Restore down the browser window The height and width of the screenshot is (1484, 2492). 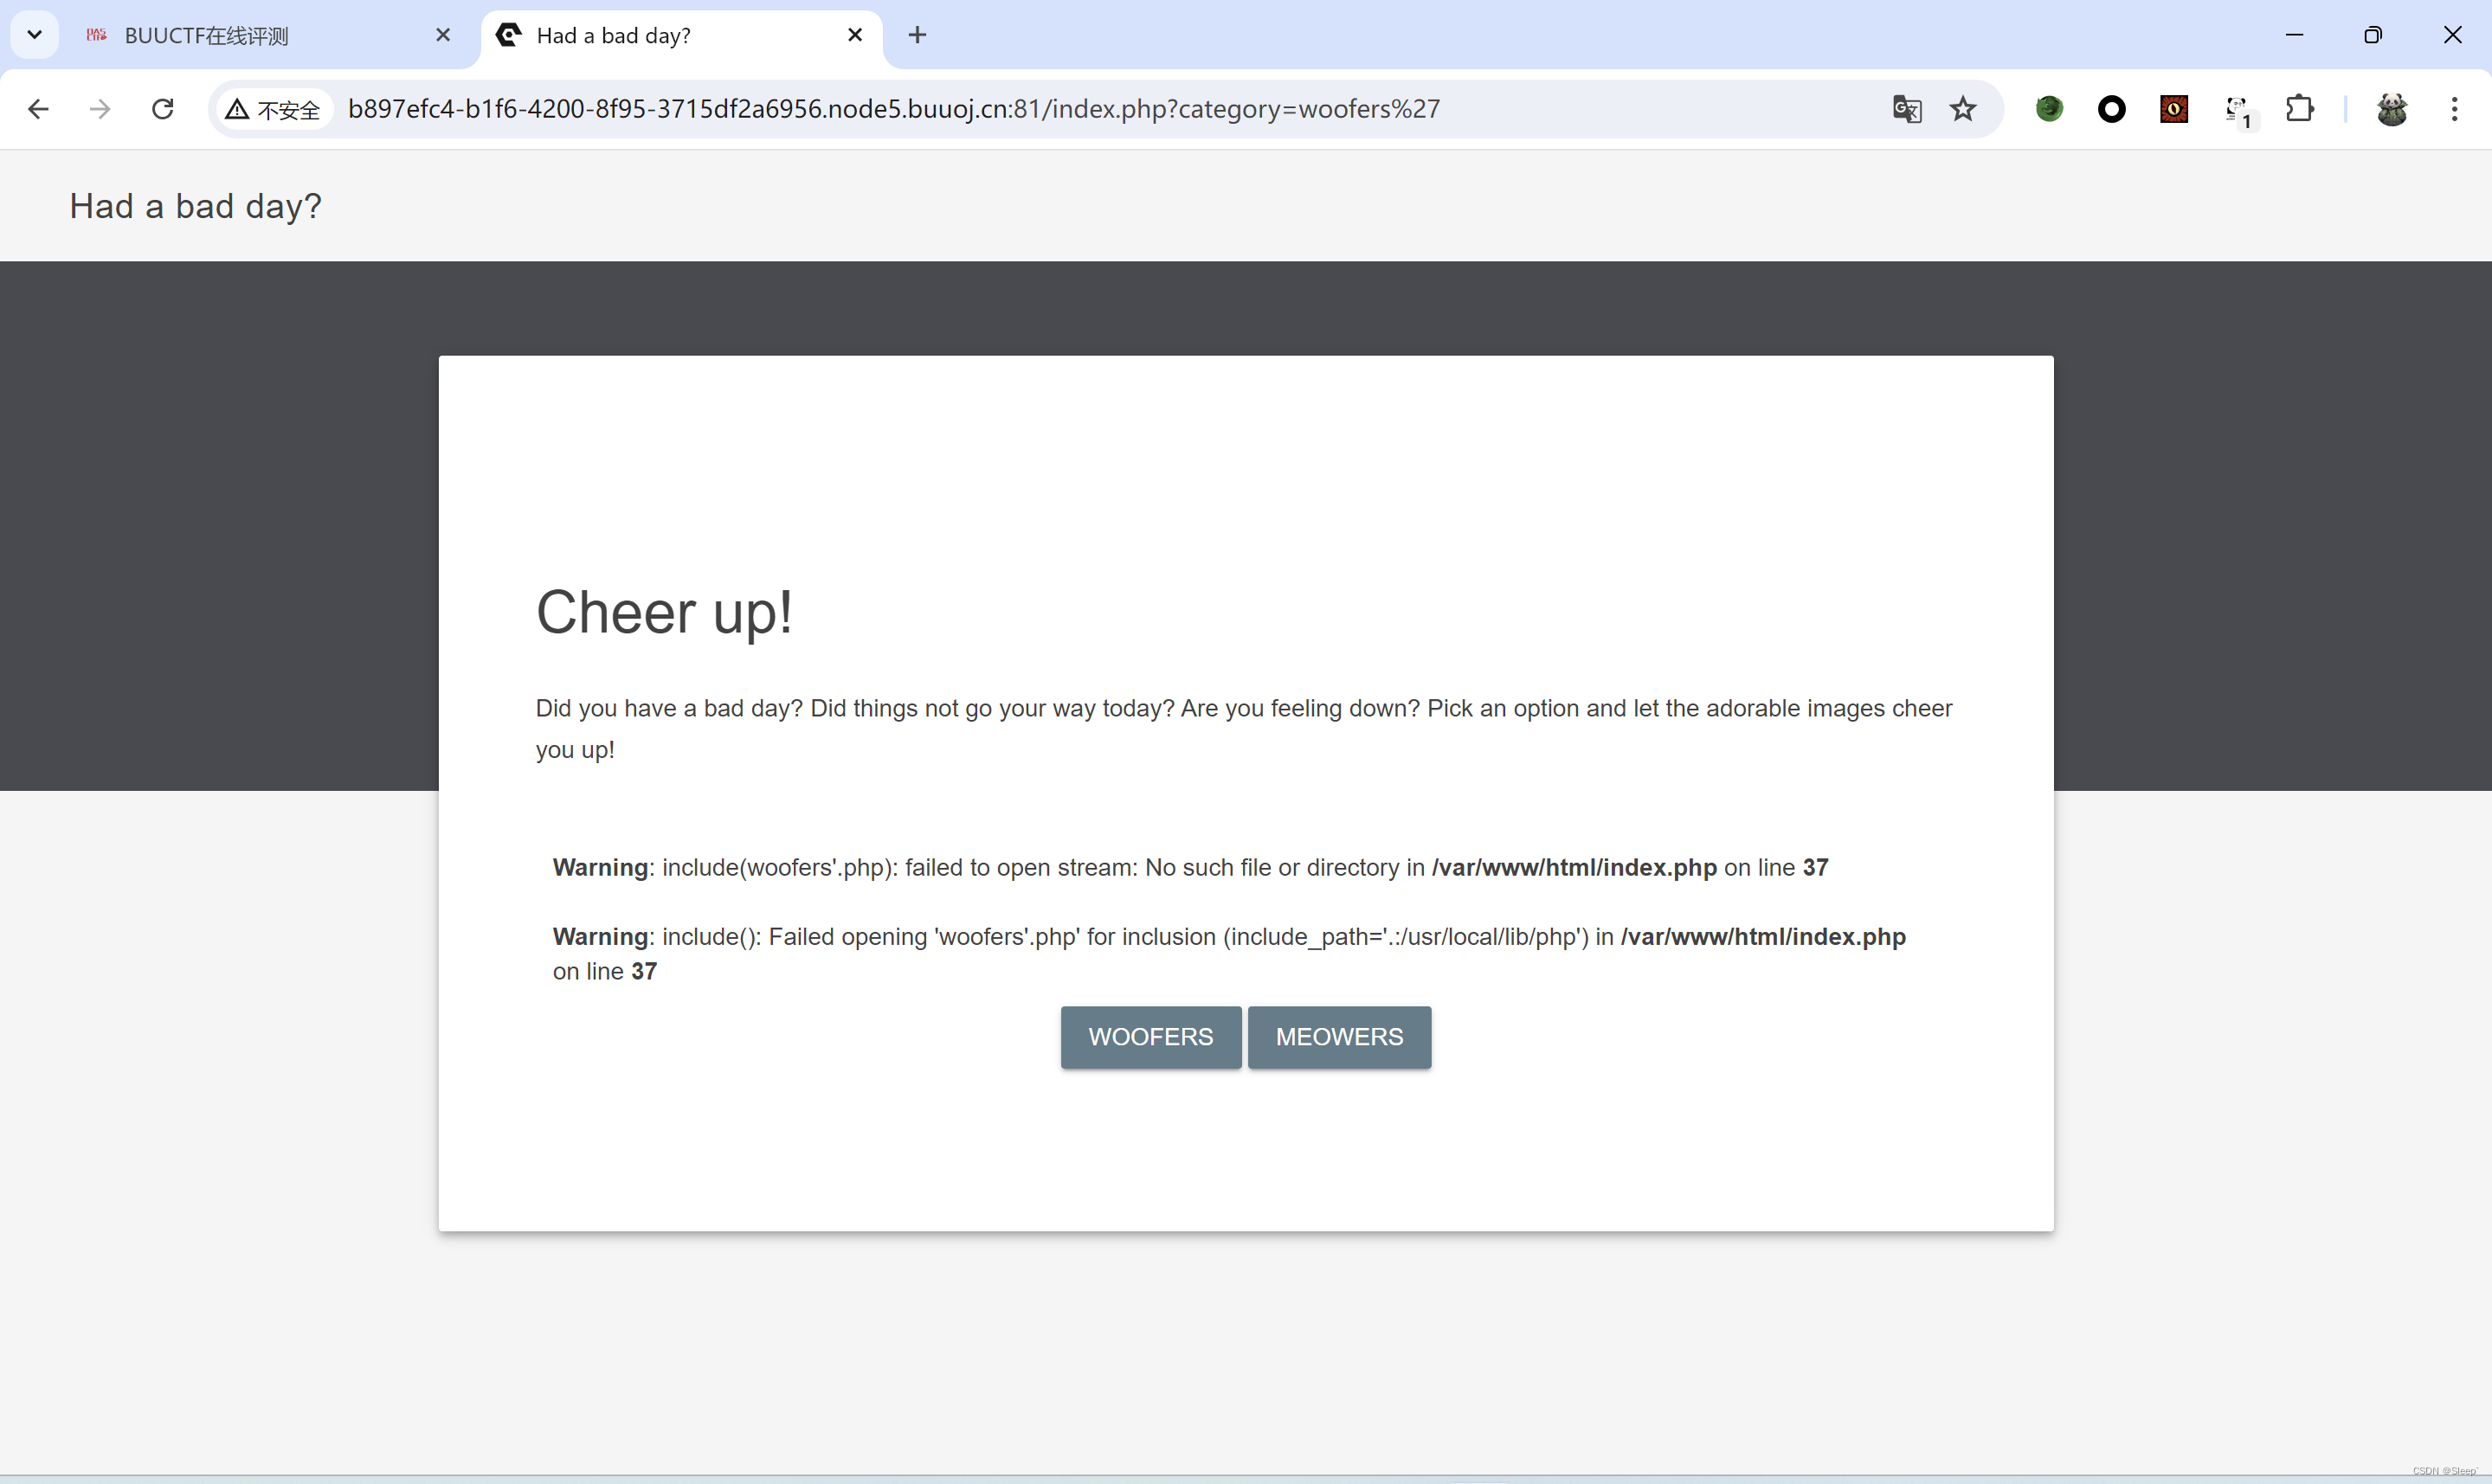(x=2373, y=35)
